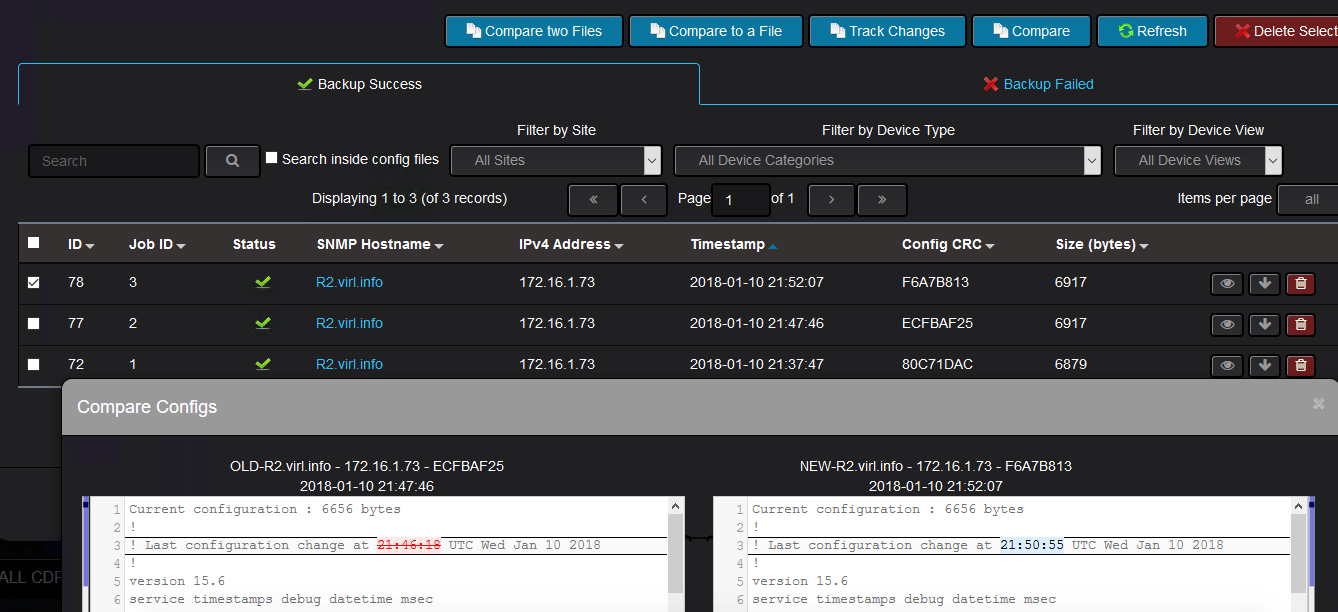Image resolution: width=1338 pixels, height=612 pixels.
Task: Select CRC value F6A7B813
Action: 935,283
